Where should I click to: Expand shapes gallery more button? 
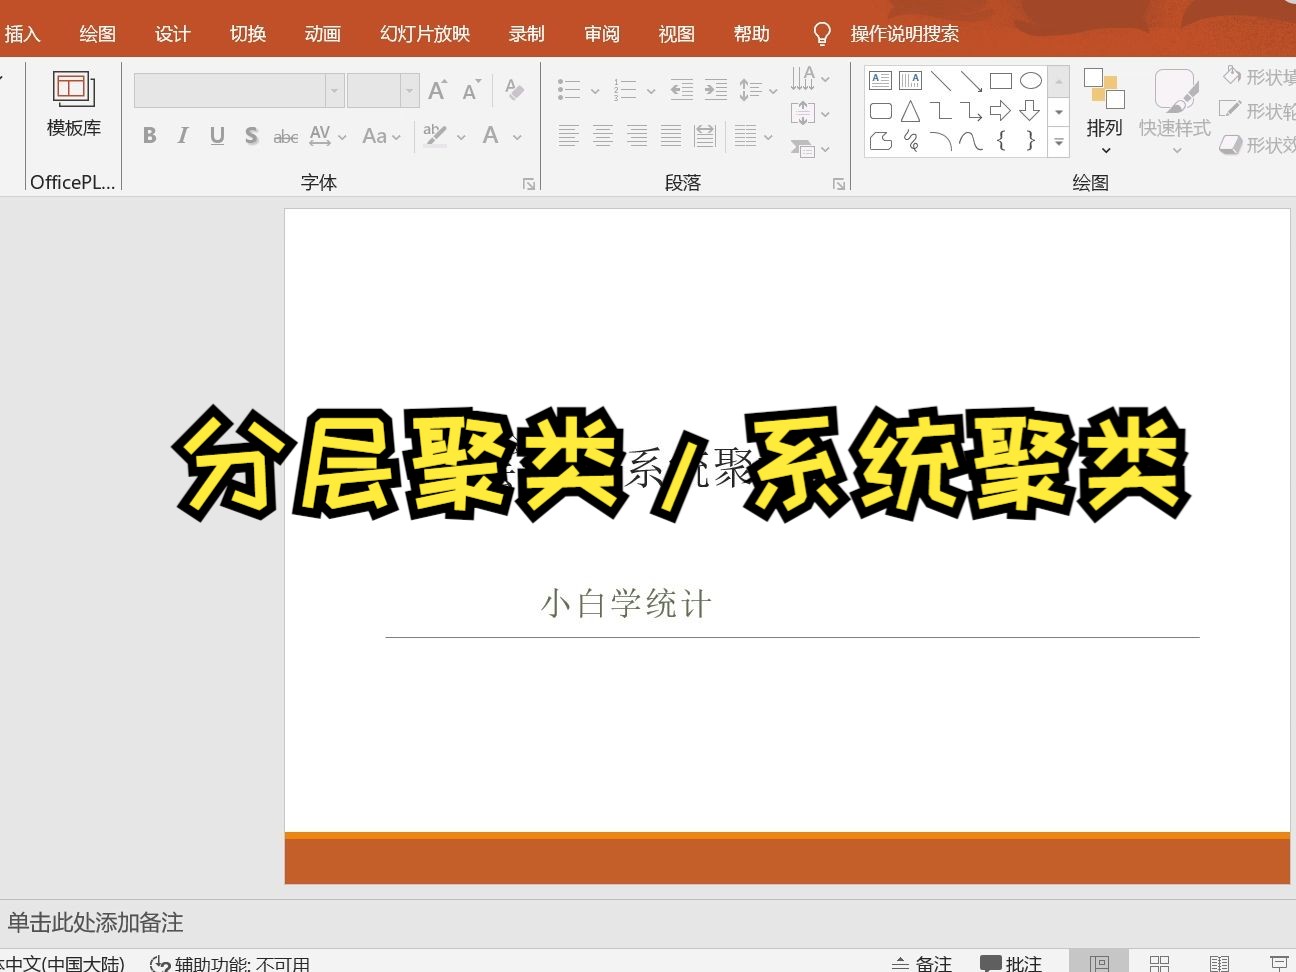(x=1059, y=143)
